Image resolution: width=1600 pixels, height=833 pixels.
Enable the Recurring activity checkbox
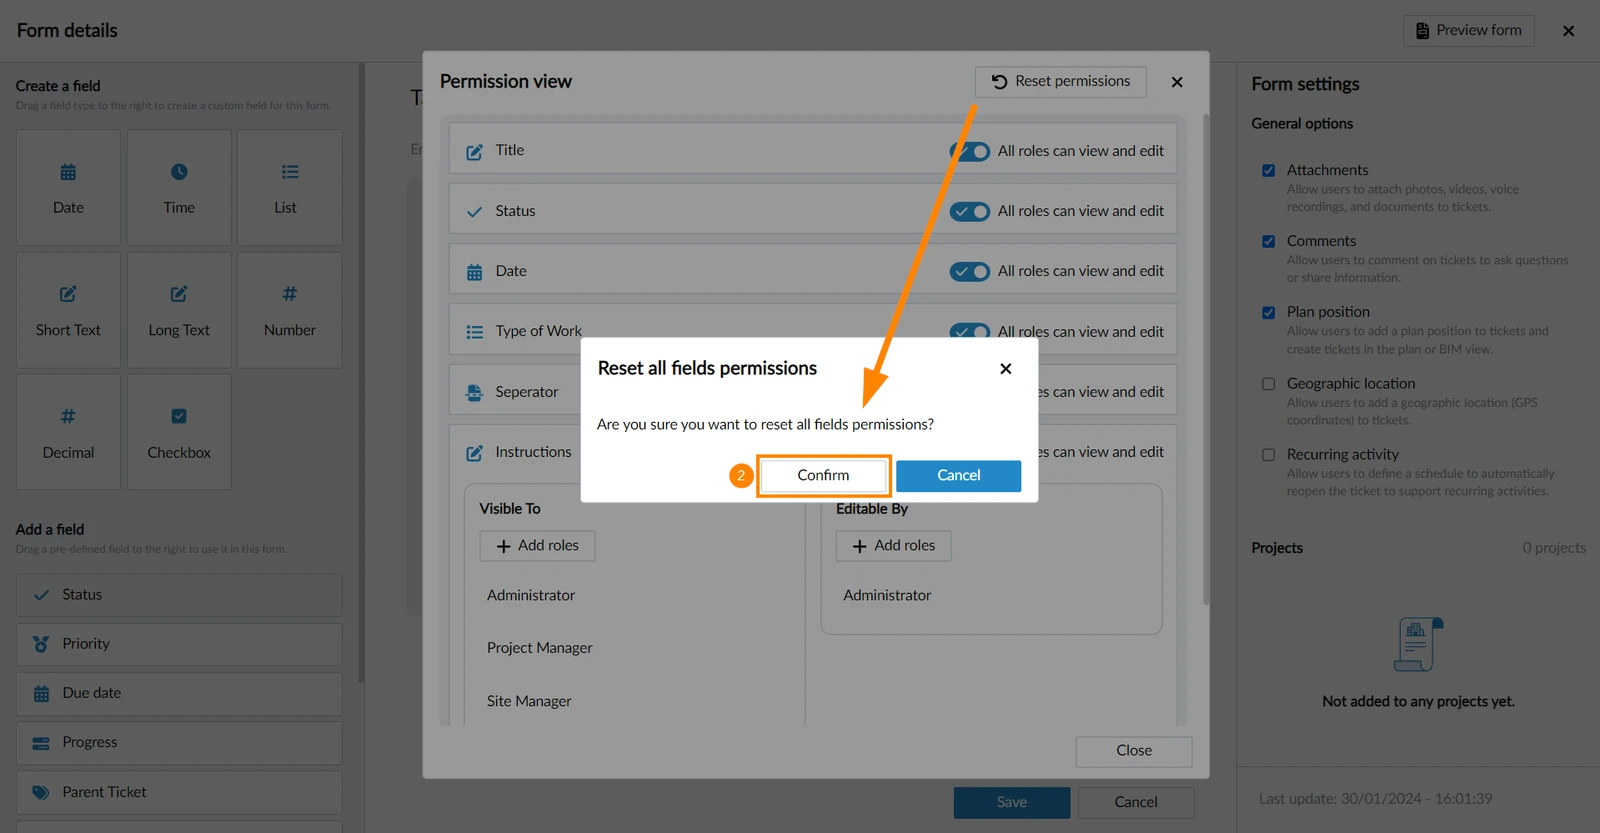[x=1268, y=455]
